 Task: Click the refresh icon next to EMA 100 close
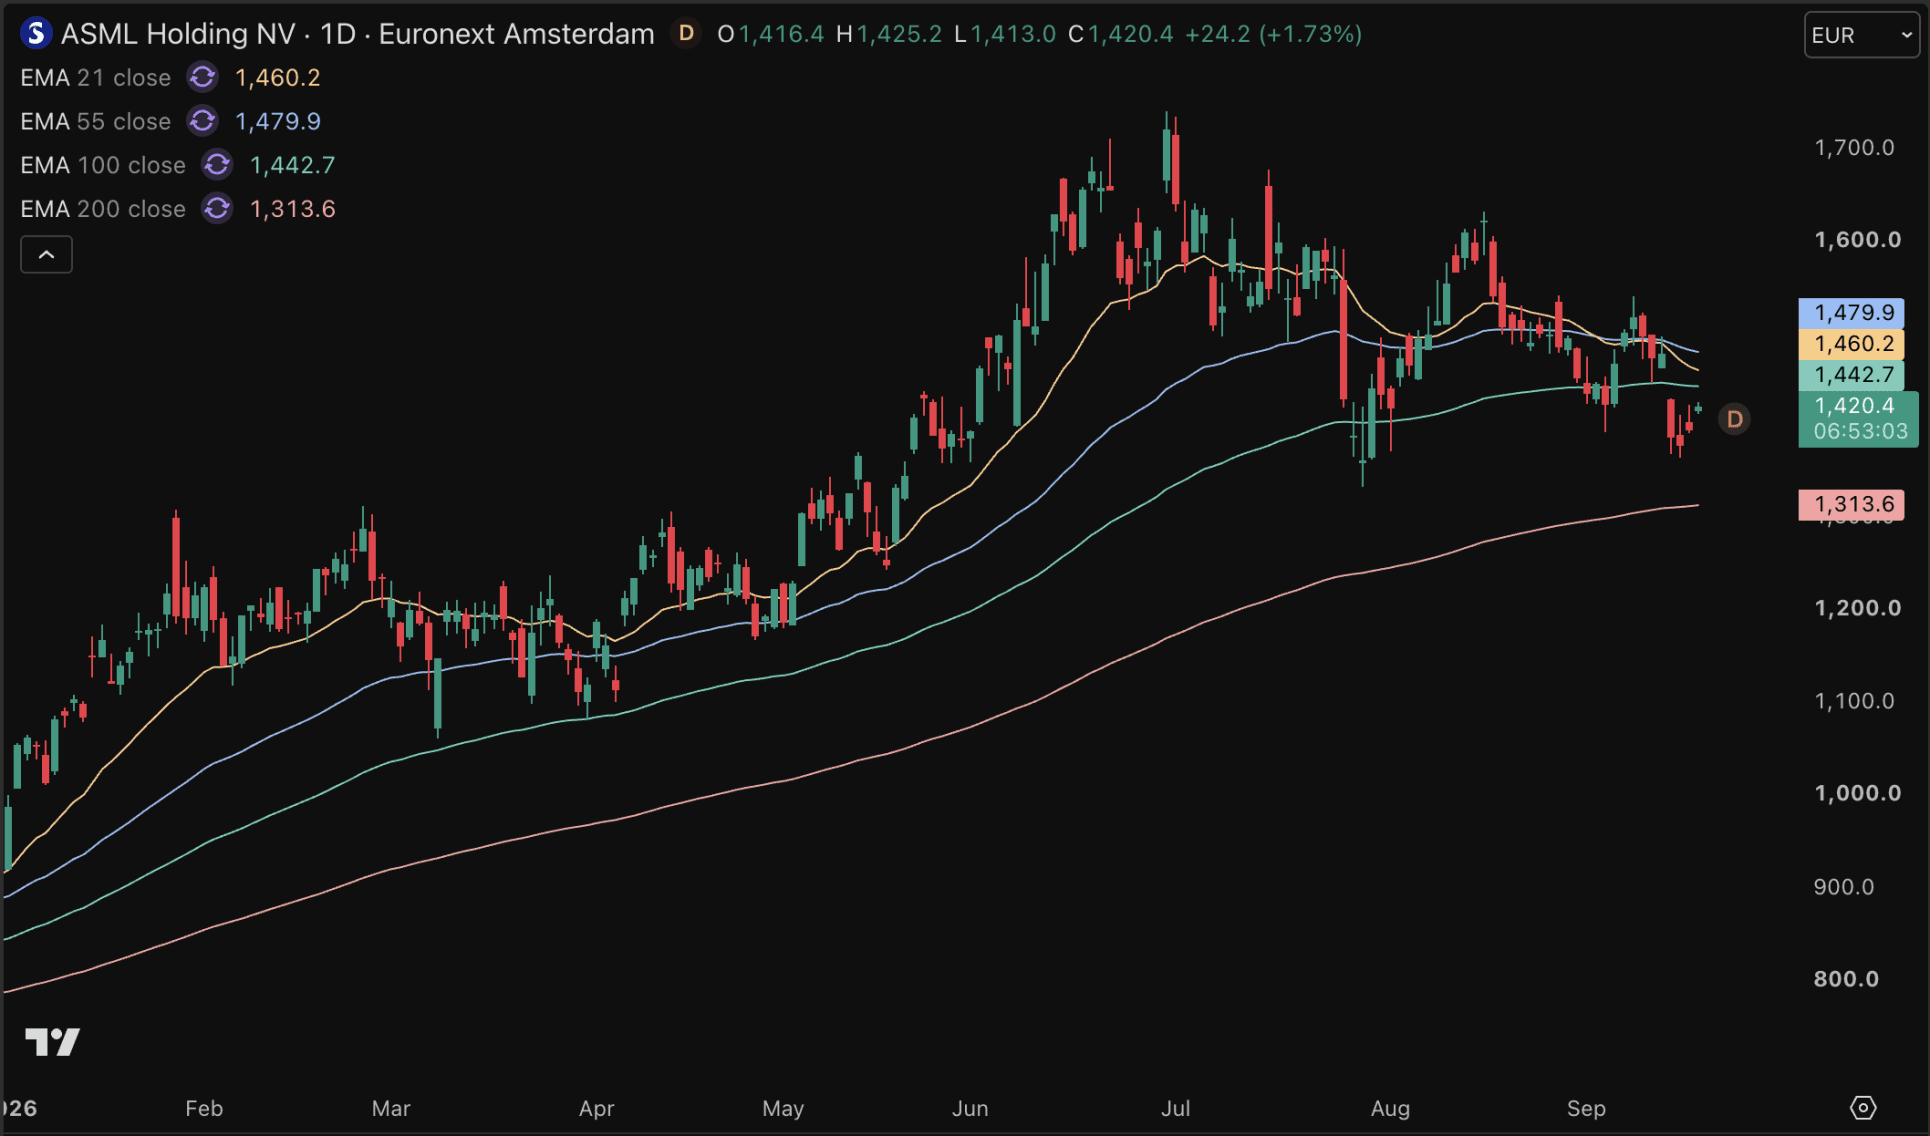pyautogui.click(x=217, y=165)
